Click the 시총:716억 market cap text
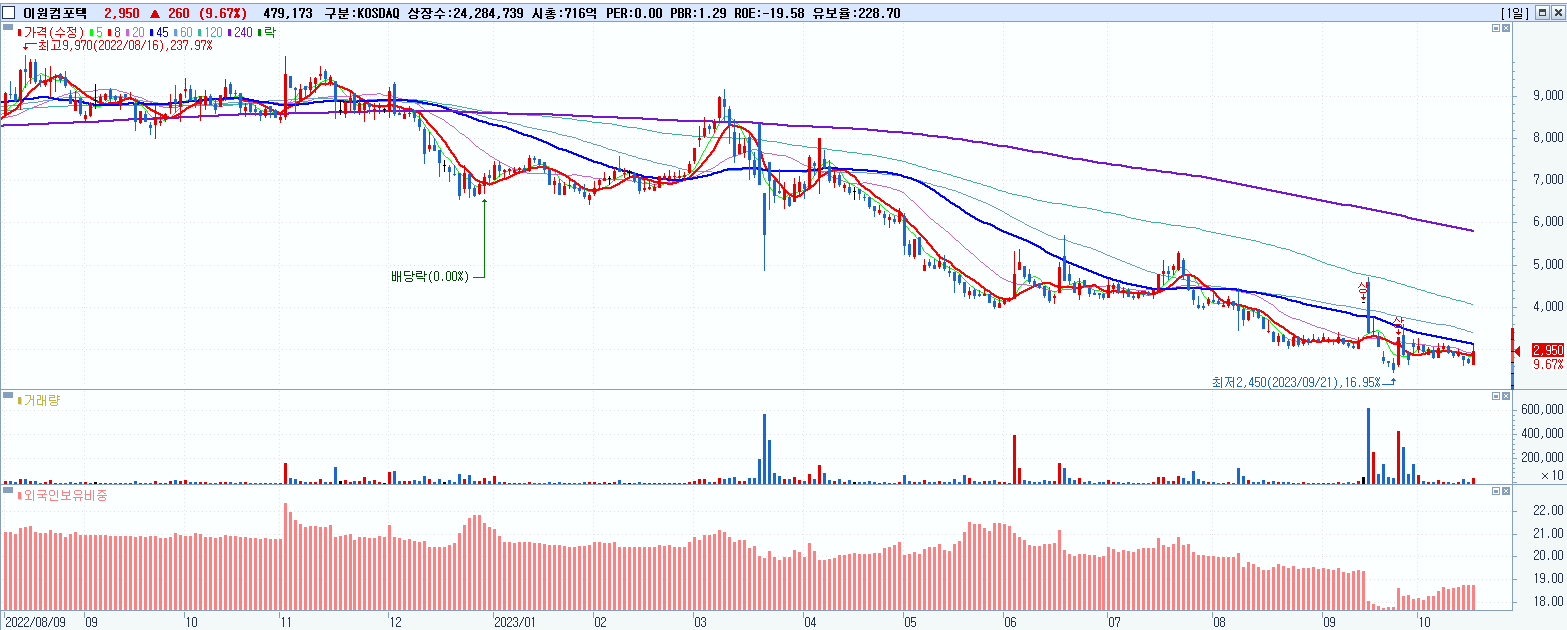1567x630 pixels. coord(568,13)
